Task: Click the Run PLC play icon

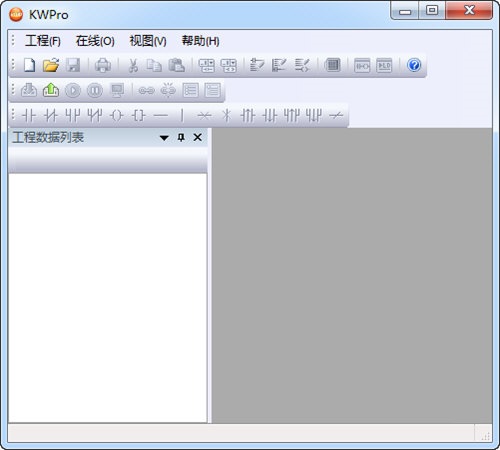Action: point(73,90)
